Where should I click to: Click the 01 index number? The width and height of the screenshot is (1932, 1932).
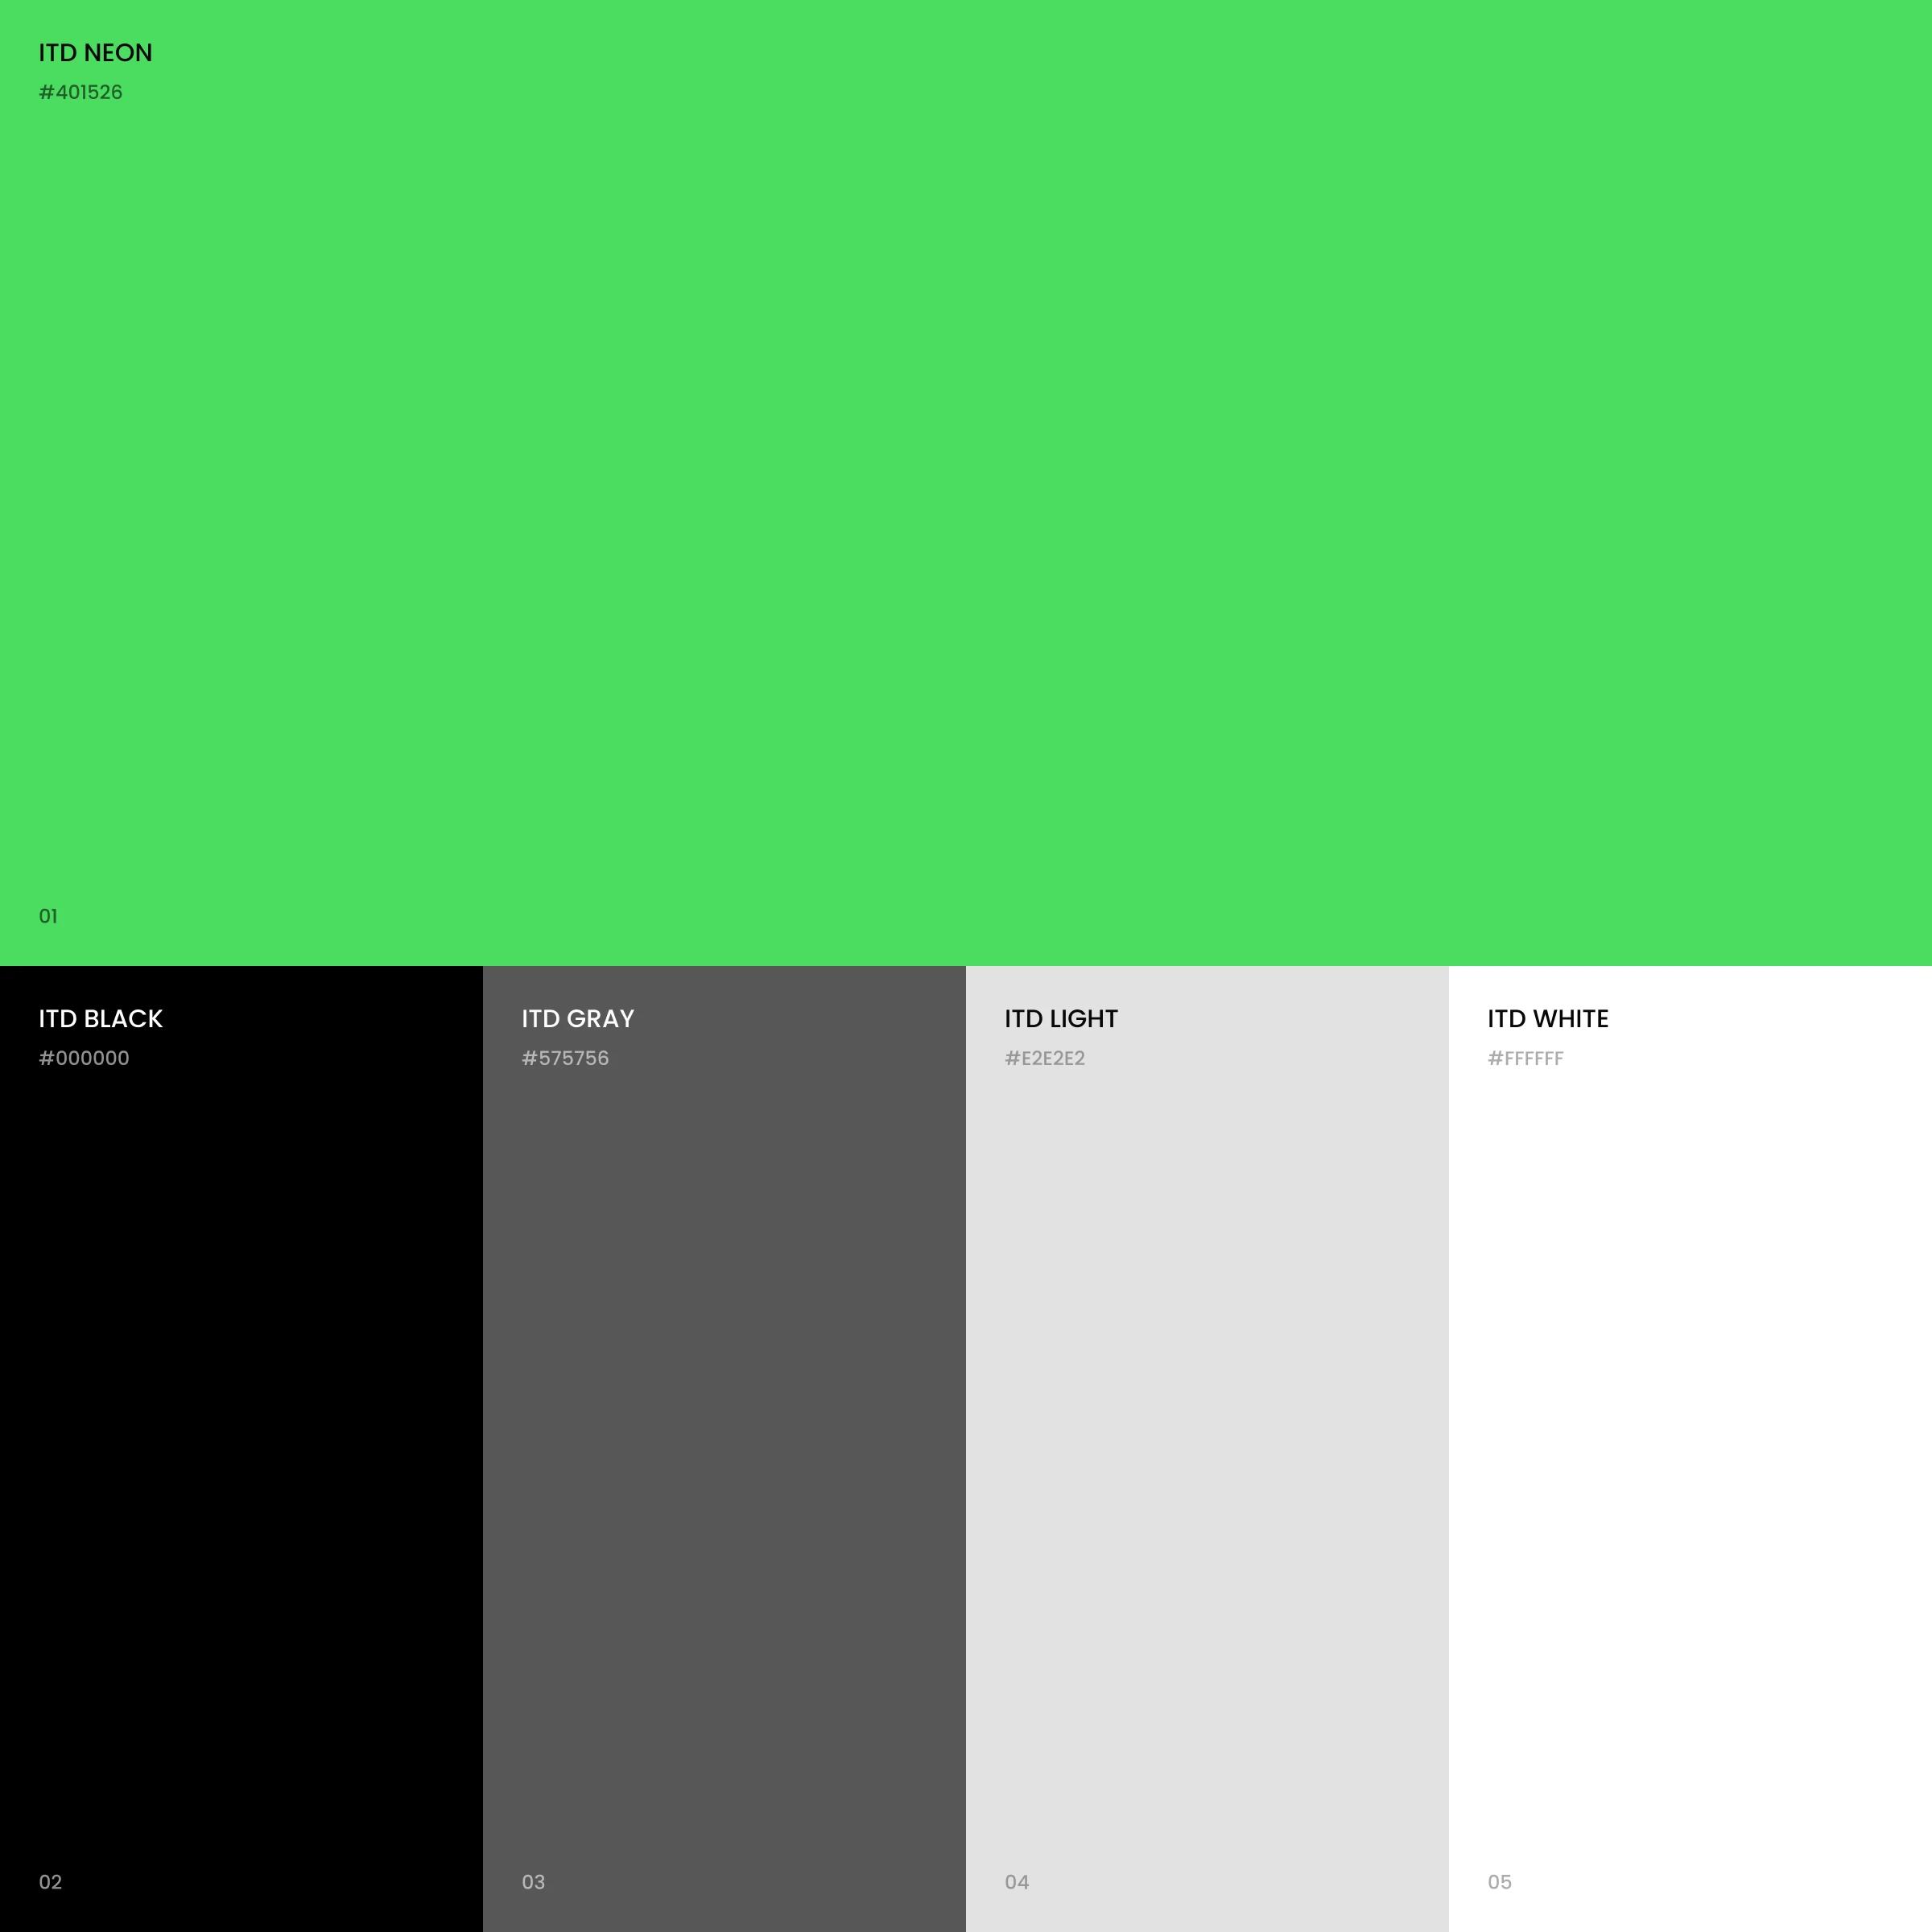(48, 916)
